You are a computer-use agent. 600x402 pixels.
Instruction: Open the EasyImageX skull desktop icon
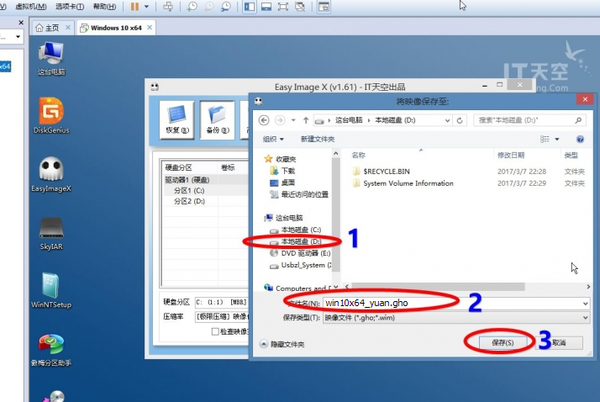50,172
